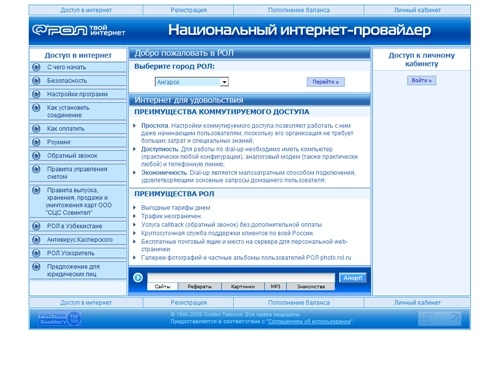Open top menu 'Доступ в интернет'
The width and height of the screenshot is (500, 375).
click(x=86, y=10)
